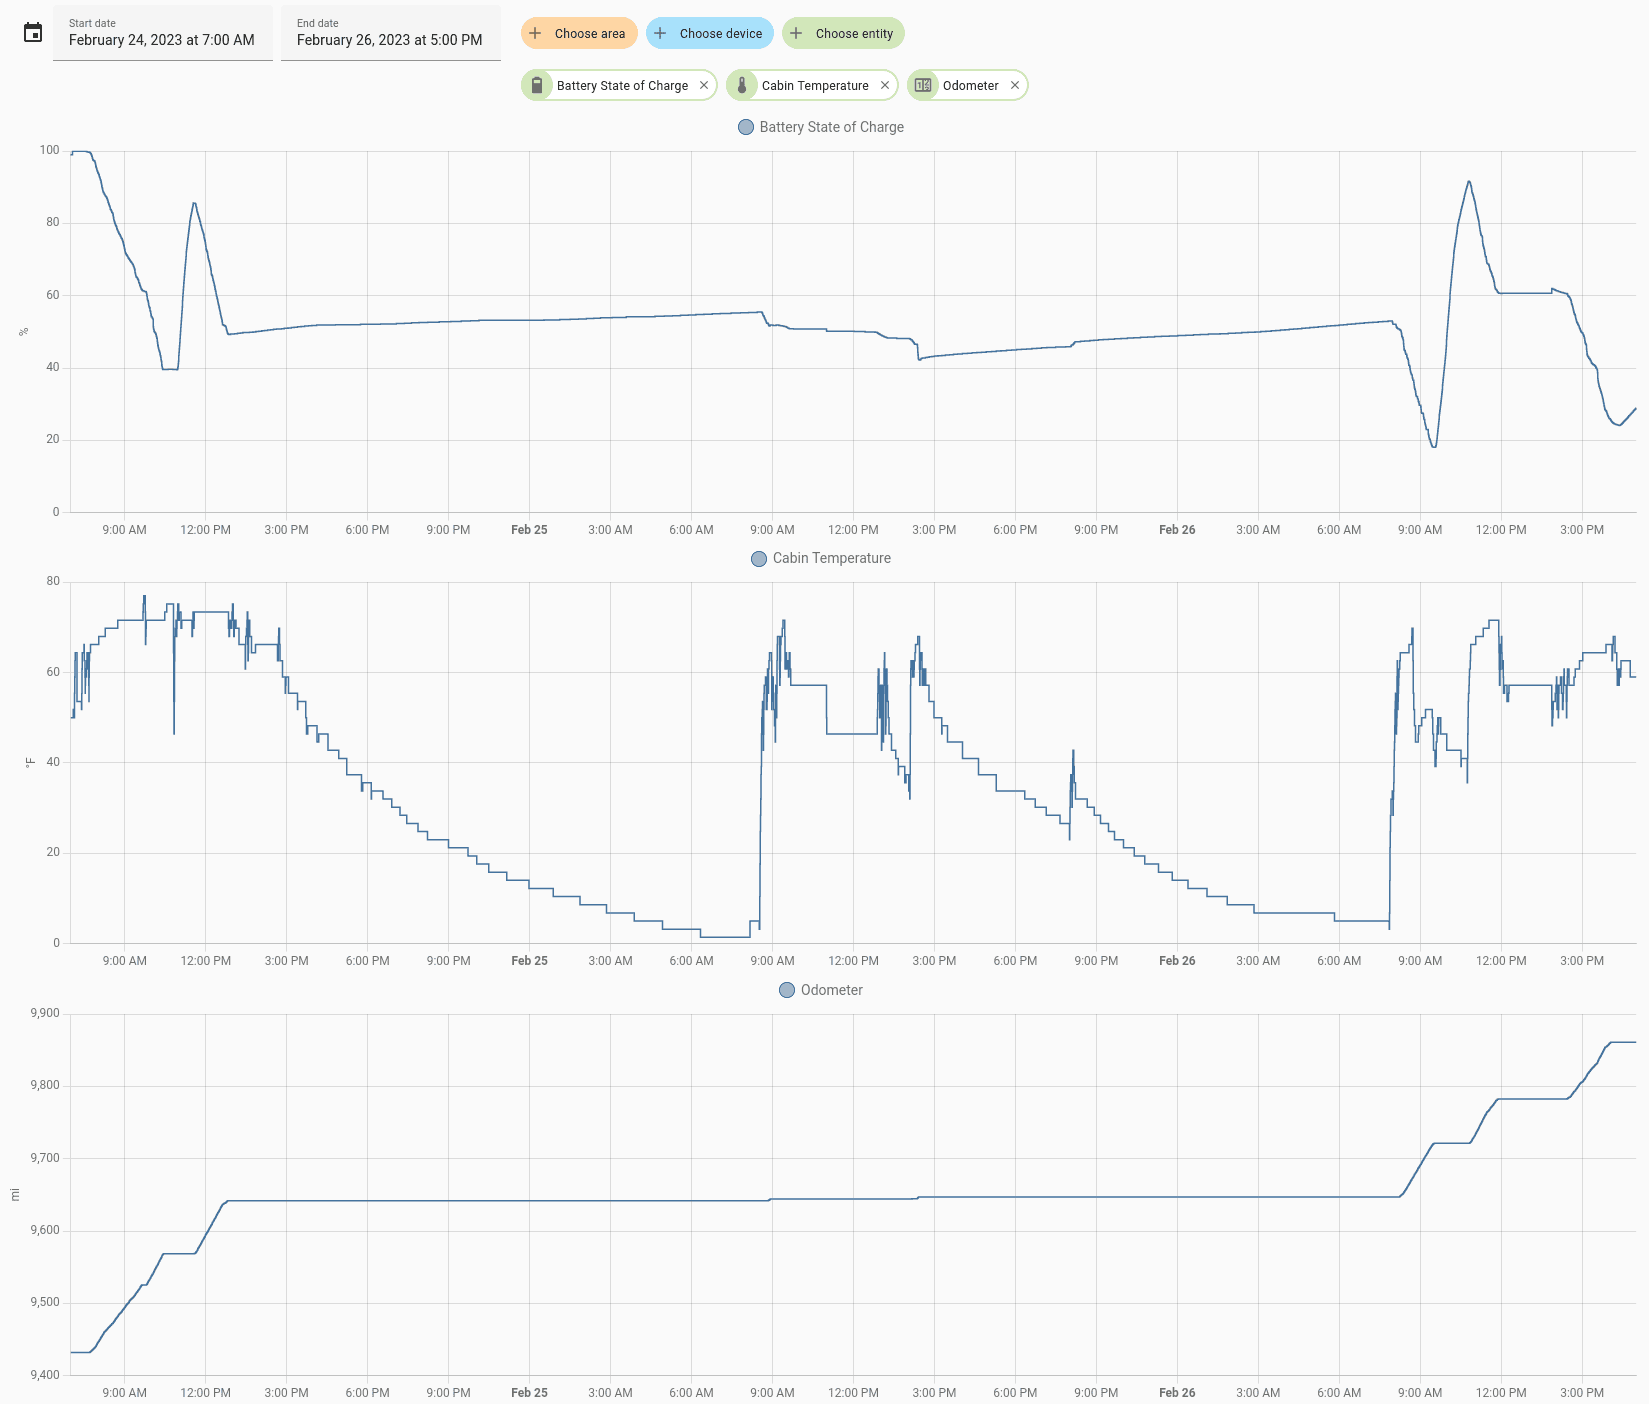The height and width of the screenshot is (1404, 1649).
Task: Click Battery State of Charge legend color dot
Action: (746, 127)
